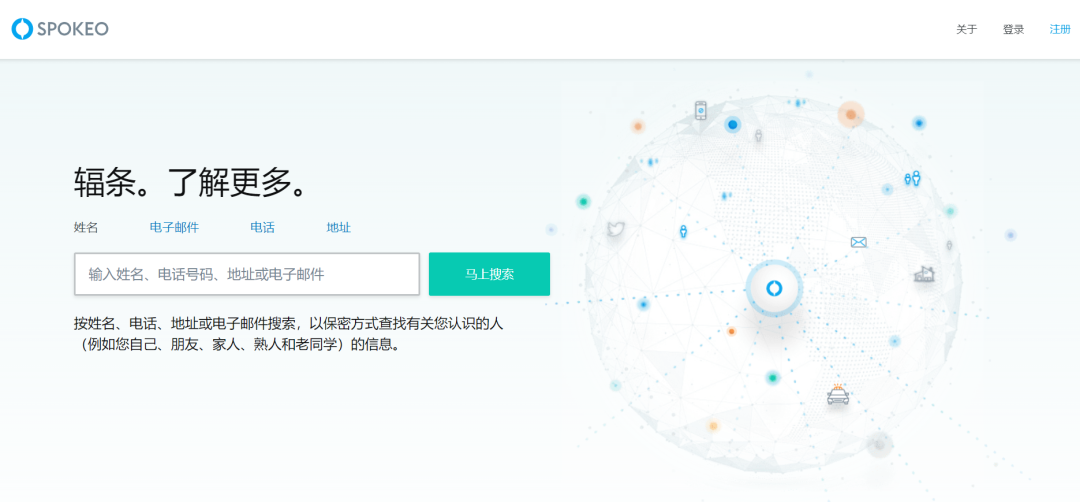
Task: Click the 辐条。了解更多。 headline
Action: (191, 182)
